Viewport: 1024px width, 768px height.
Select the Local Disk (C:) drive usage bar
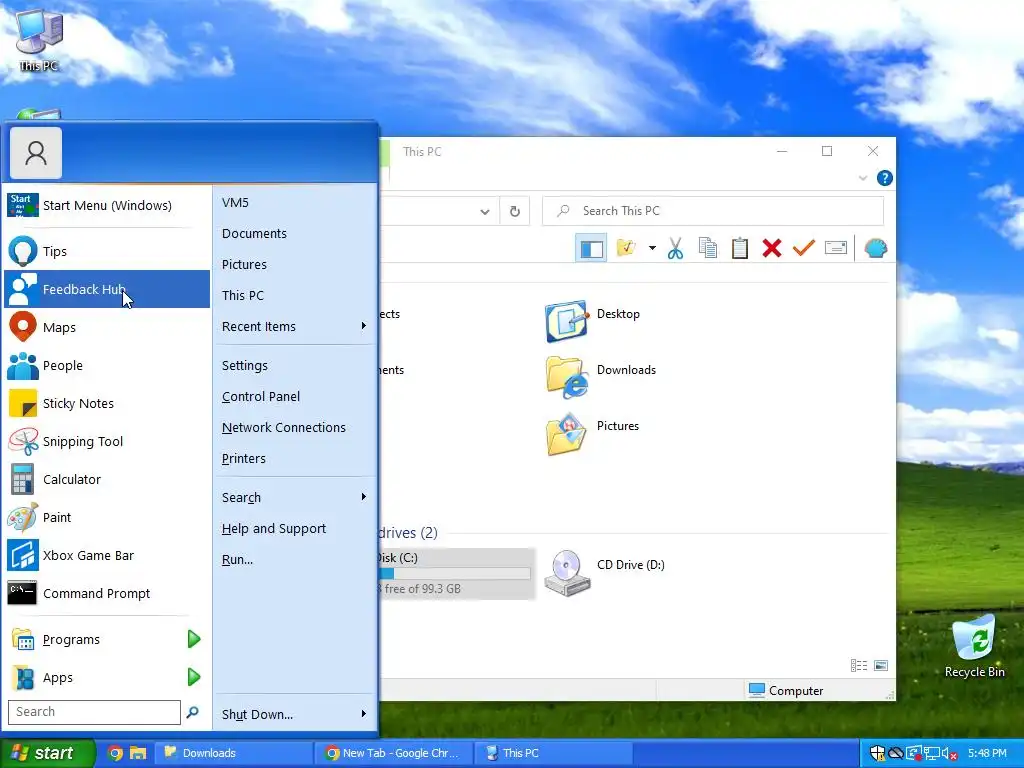pyautogui.click(x=455, y=573)
